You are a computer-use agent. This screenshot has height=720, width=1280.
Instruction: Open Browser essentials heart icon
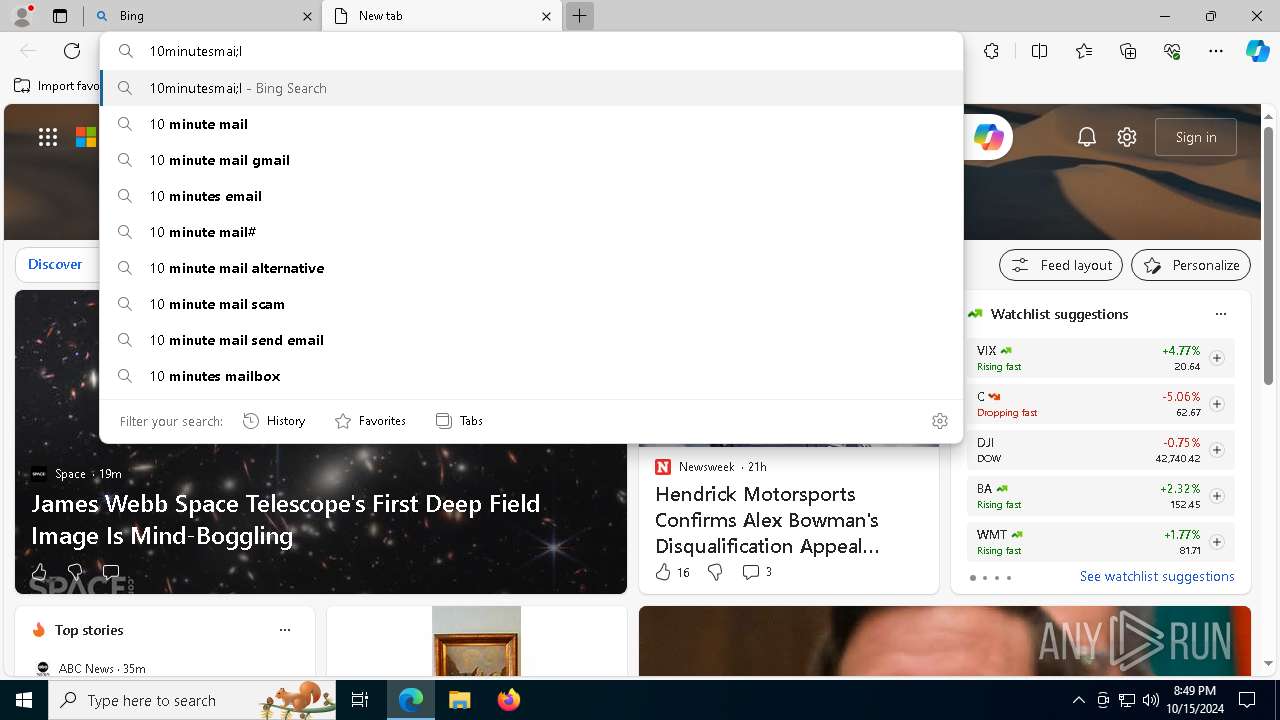click(x=1172, y=51)
